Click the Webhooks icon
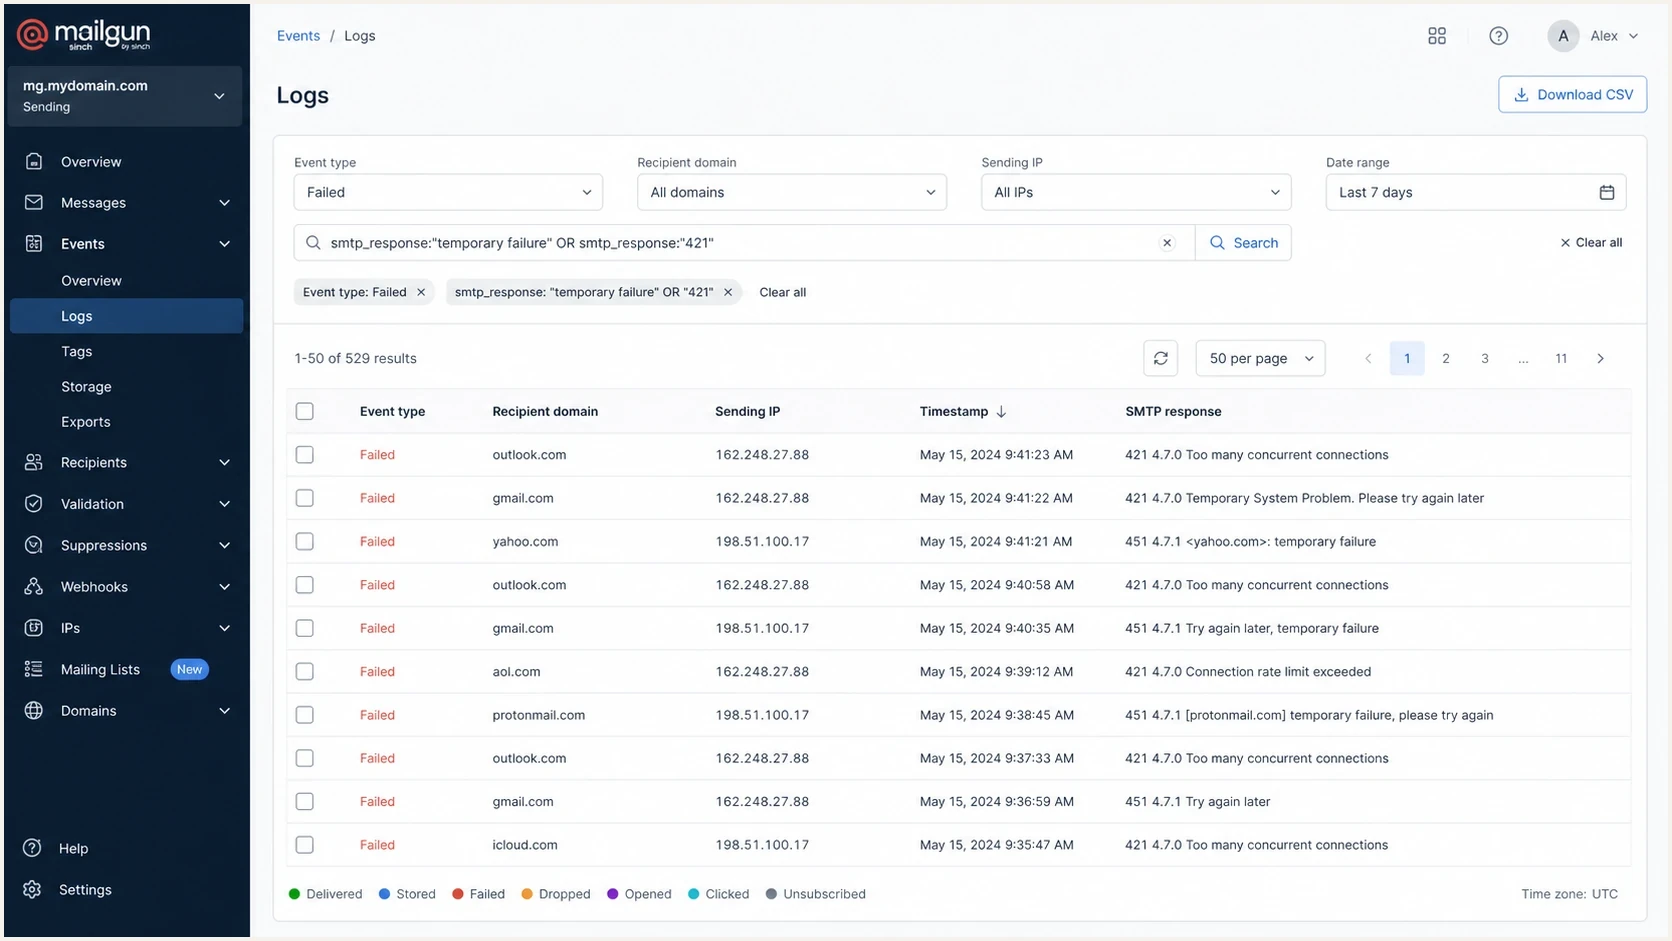Screen dimensions: 1672x941 tap(34, 586)
